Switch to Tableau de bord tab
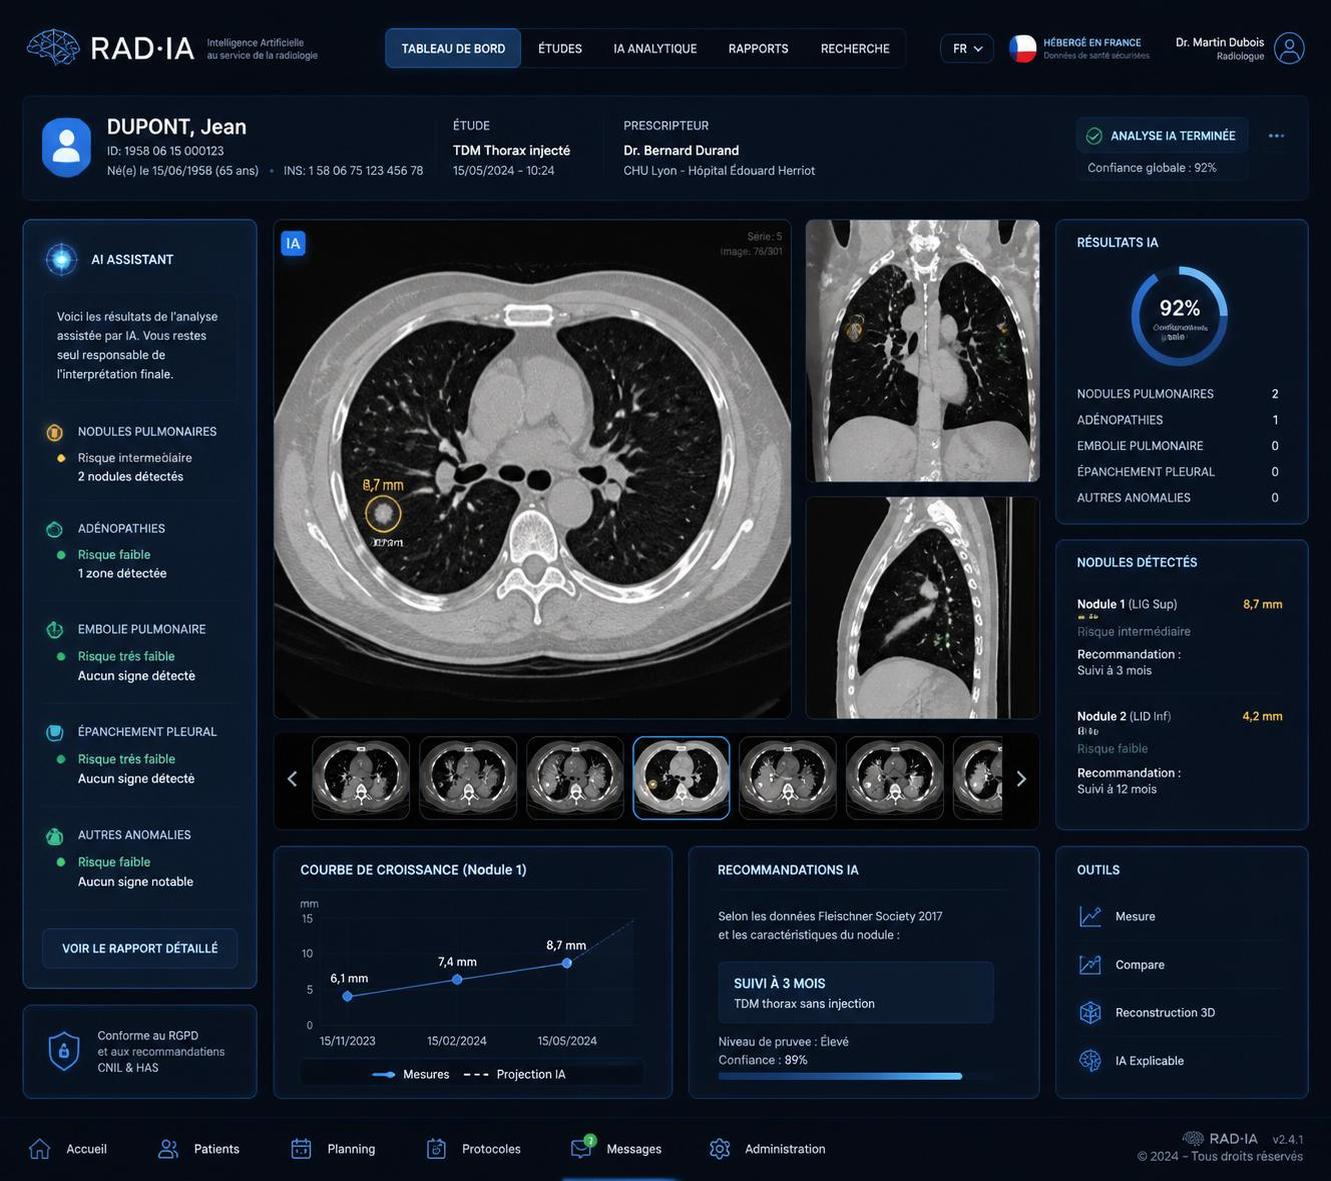The height and width of the screenshot is (1181, 1331). tap(453, 48)
